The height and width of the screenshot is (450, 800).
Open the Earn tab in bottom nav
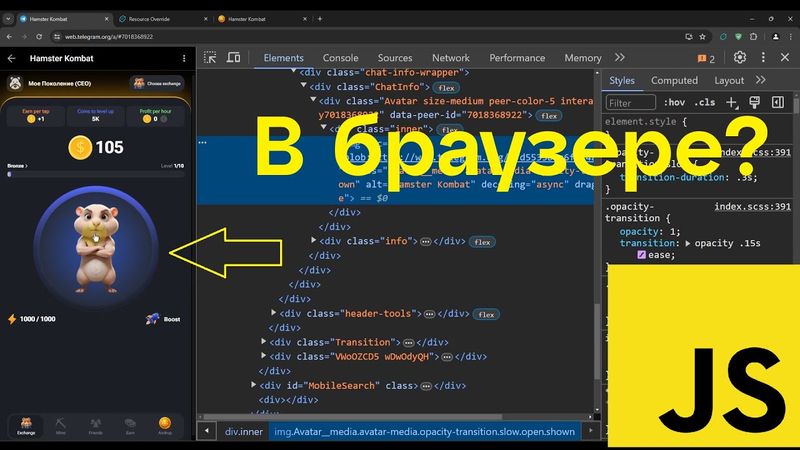pos(130,426)
